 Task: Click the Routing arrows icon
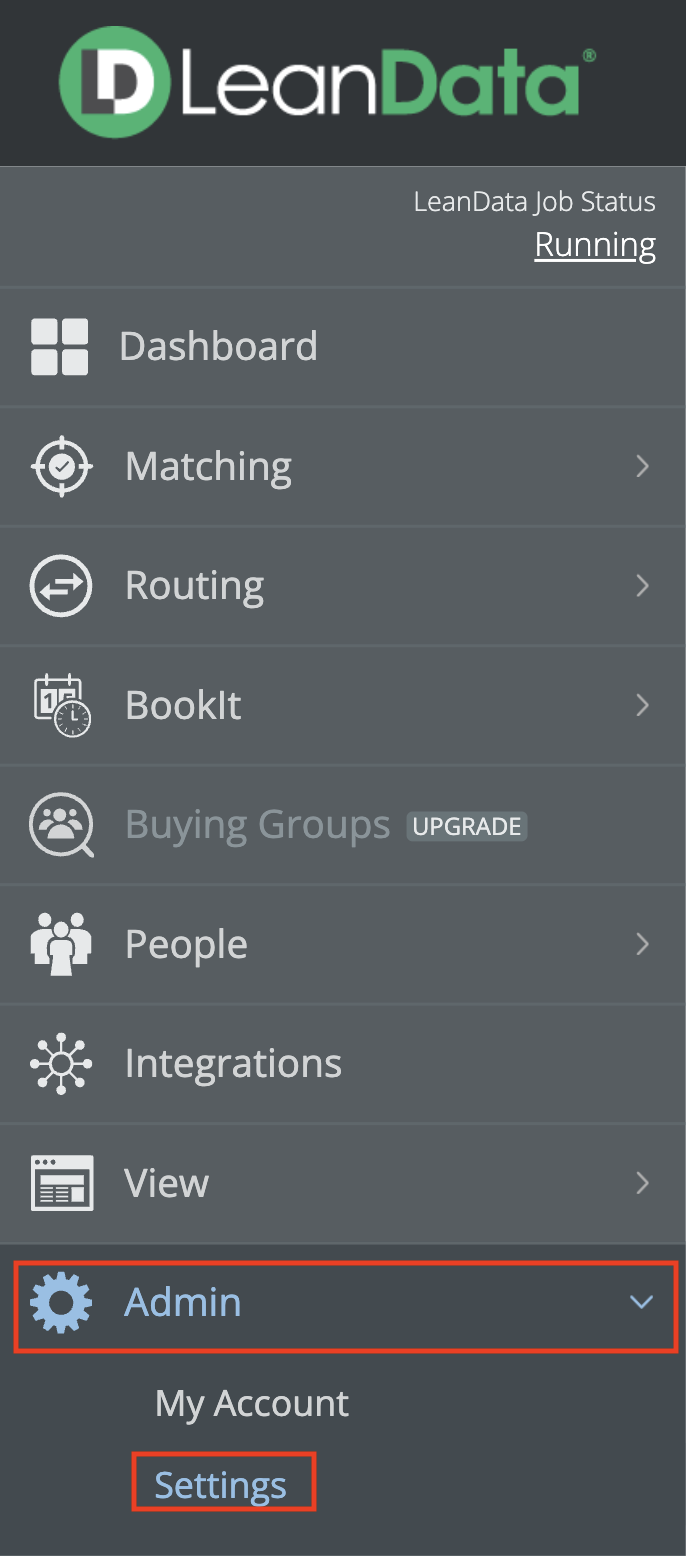coord(61,586)
